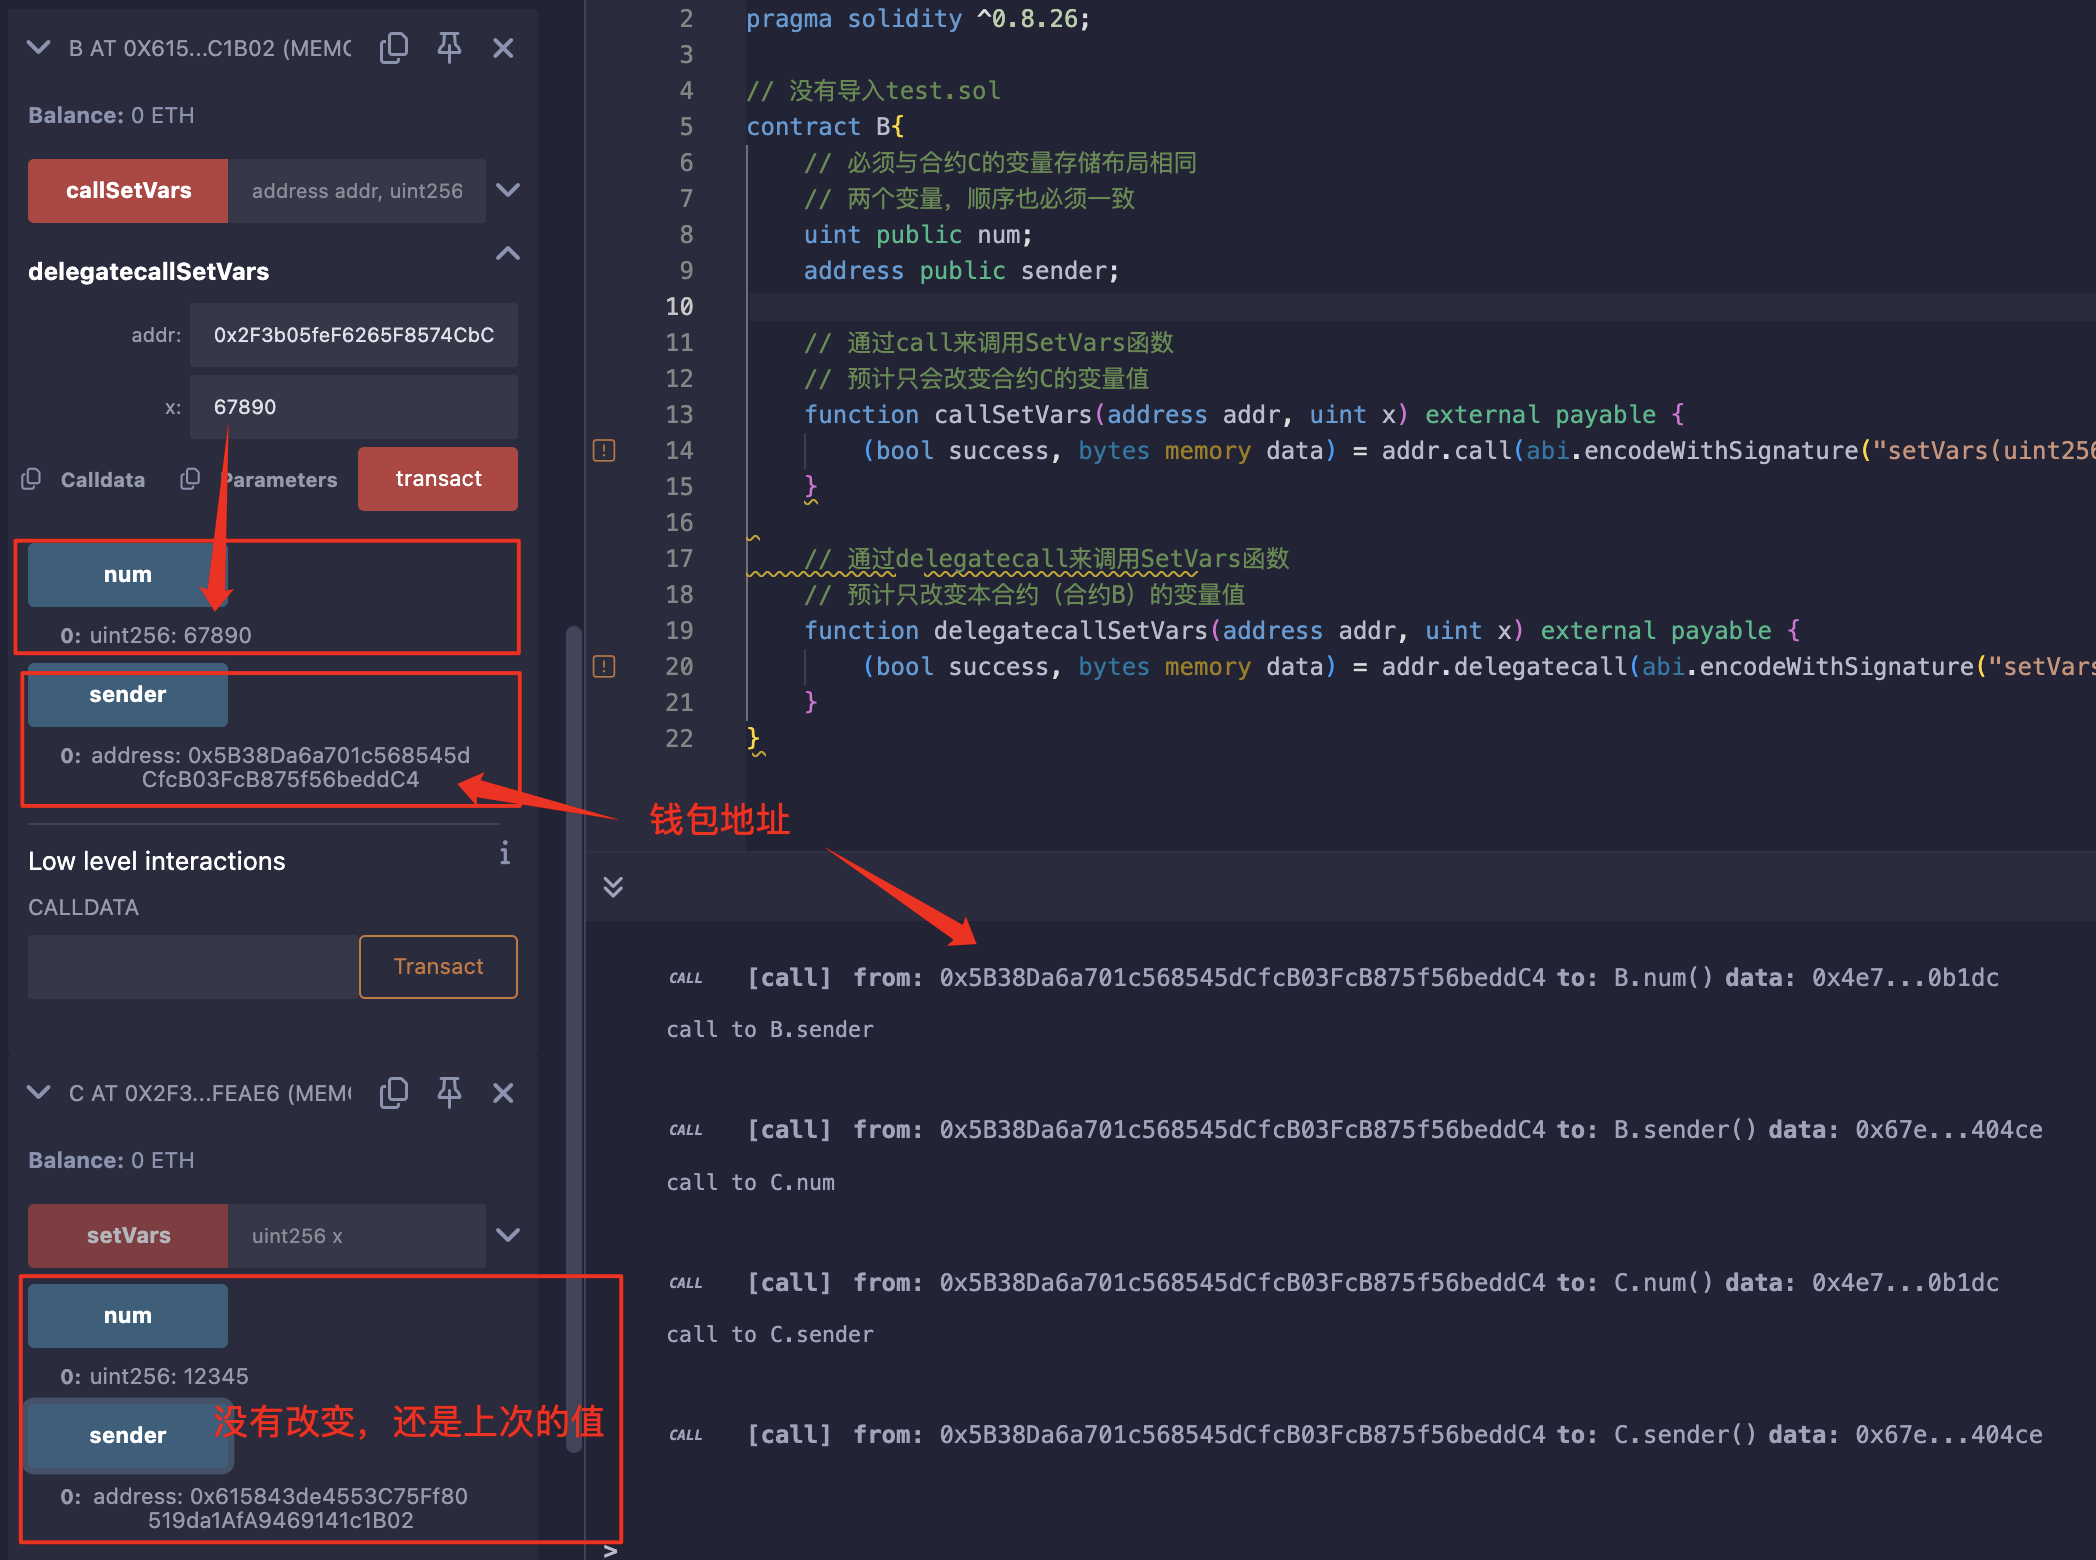Click 'address public sender;' code line
2096x1560 pixels.
(x=961, y=271)
